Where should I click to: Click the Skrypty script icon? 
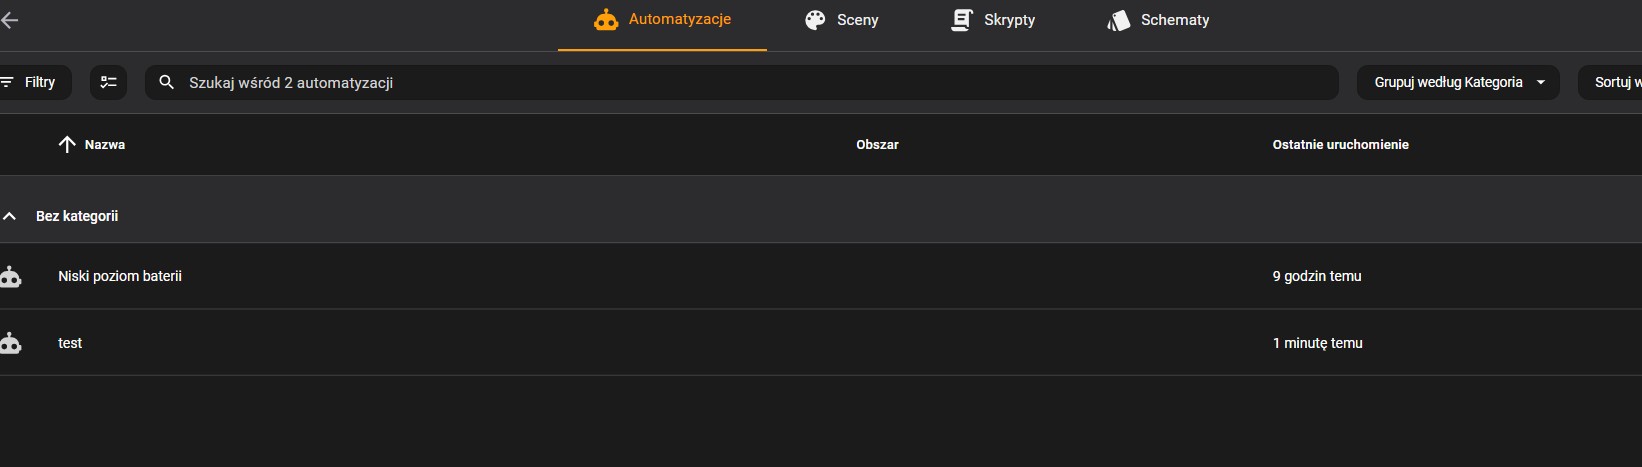click(x=962, y=20)
